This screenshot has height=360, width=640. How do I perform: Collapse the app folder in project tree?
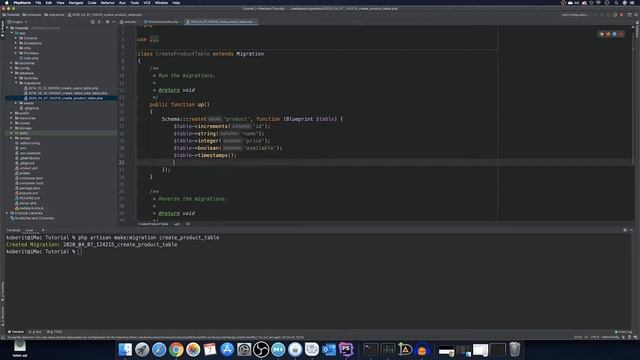(x=12, y=33)
